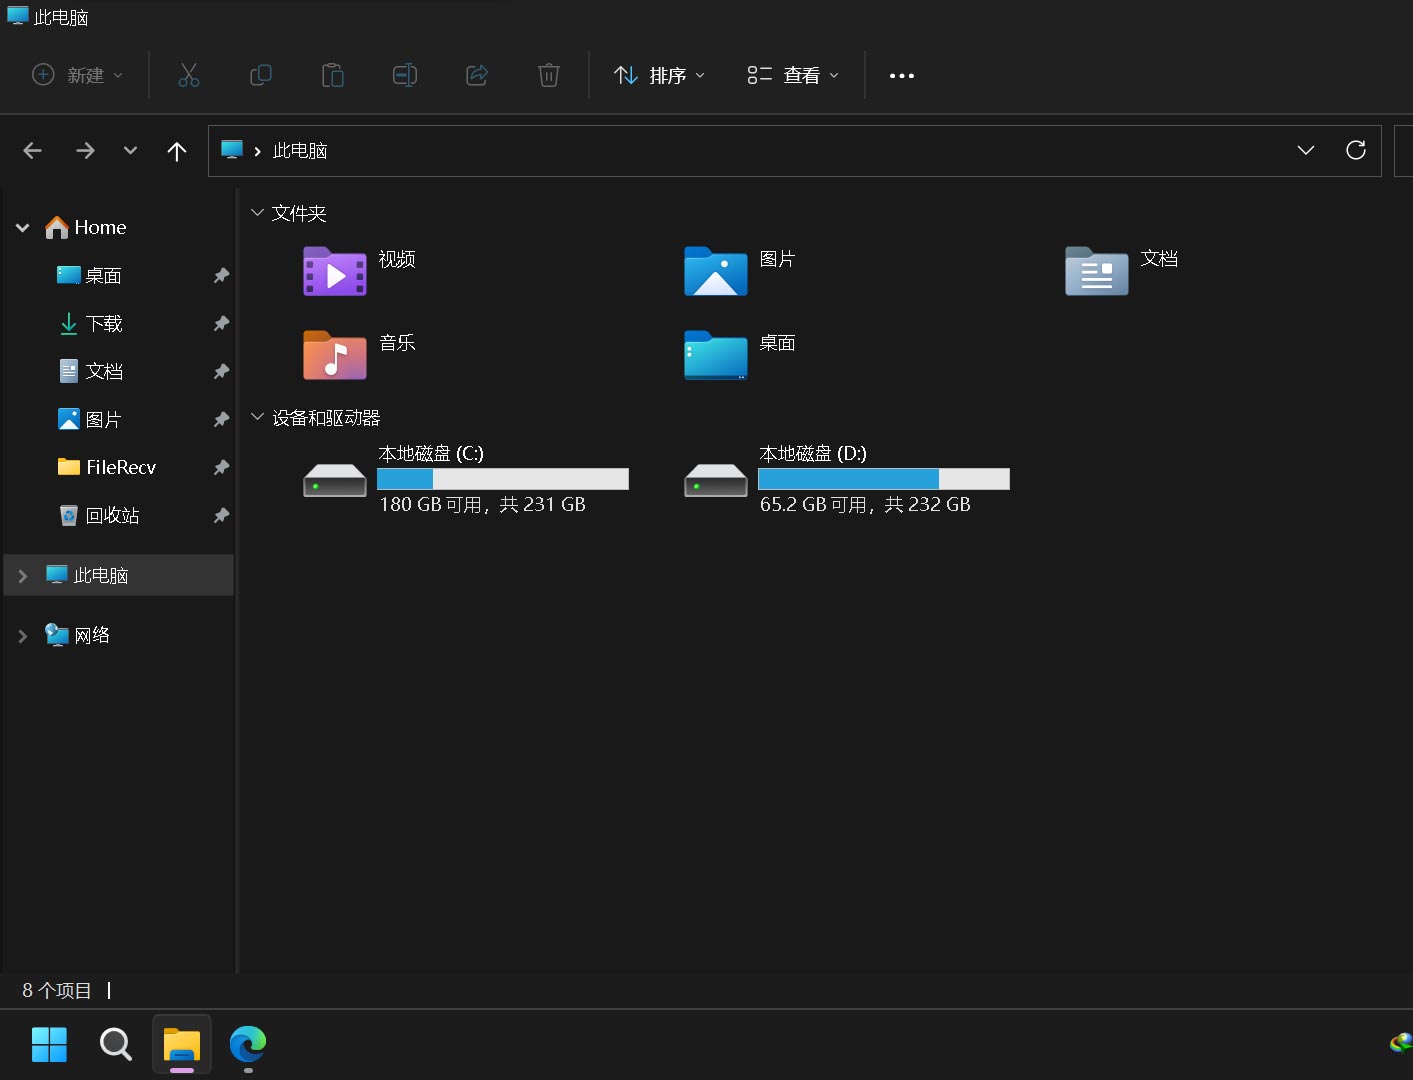Screen dimensions: 1413x1080
Task: Collapse the 设备和驱动器 section
Action: point(258,417)
